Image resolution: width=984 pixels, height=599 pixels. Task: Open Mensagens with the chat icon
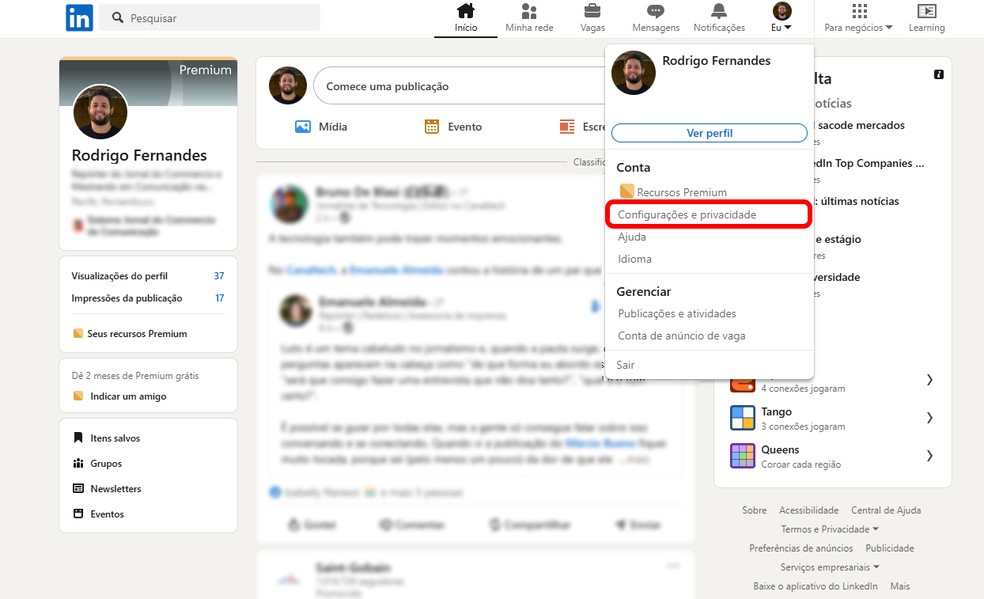(655, 17)
